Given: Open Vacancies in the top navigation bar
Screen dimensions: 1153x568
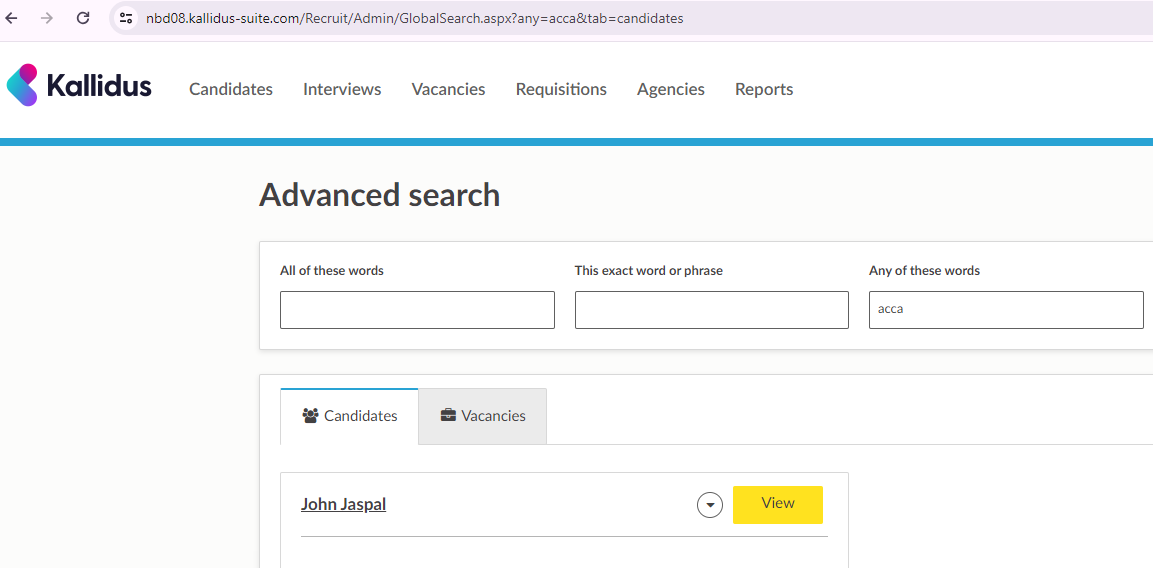Looking at the screenshot, I should (448, 89).
